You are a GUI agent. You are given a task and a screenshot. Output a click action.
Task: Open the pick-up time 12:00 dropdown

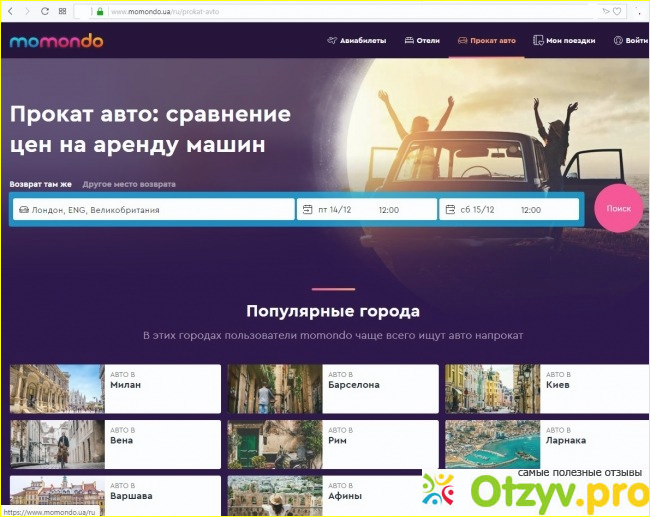(389, 210)
